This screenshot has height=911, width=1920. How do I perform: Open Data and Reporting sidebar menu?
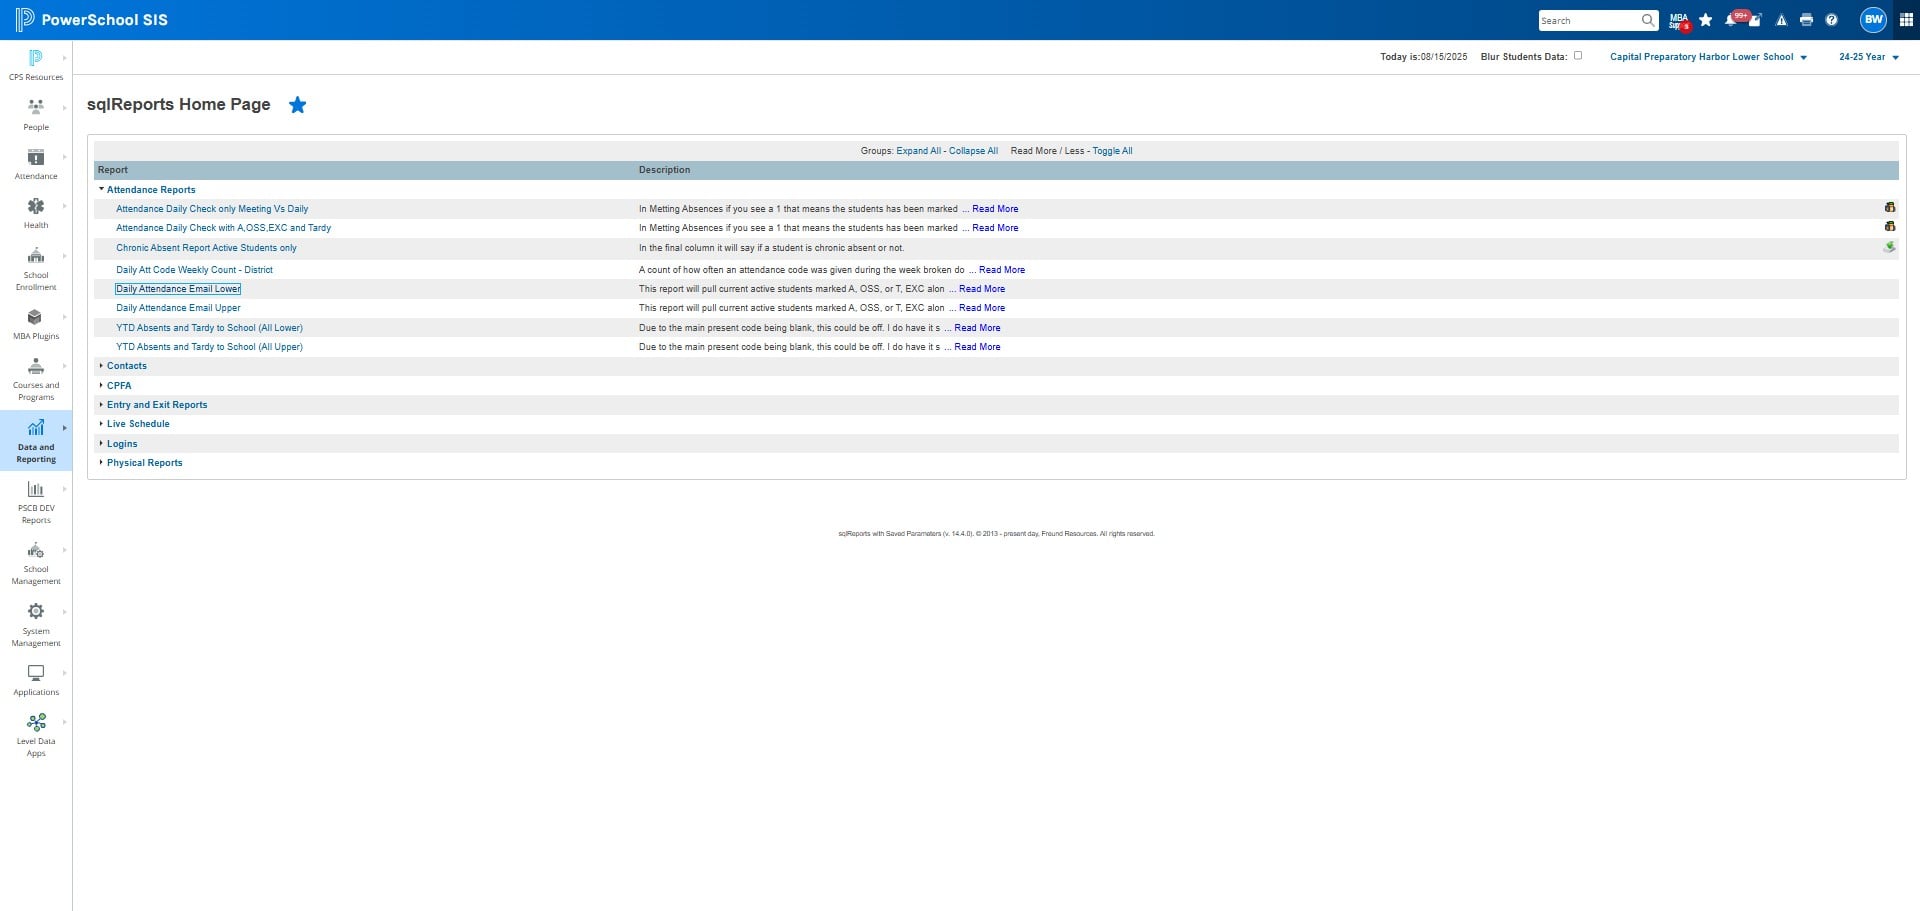tap(36, 440)
